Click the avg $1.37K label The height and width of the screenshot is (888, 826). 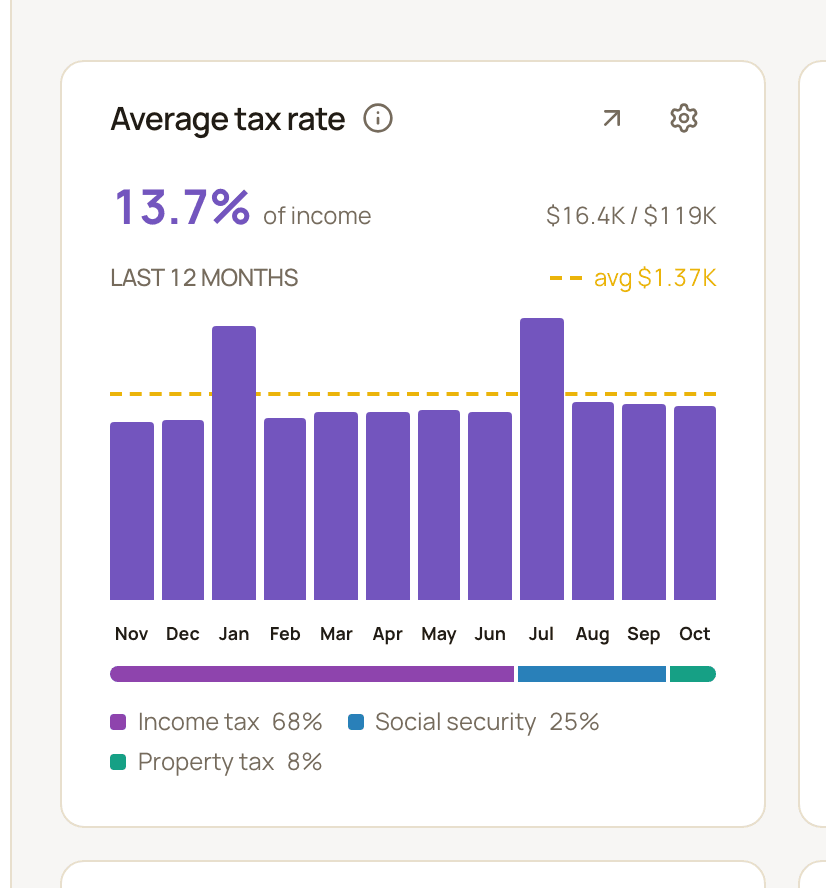coord(655,278)
